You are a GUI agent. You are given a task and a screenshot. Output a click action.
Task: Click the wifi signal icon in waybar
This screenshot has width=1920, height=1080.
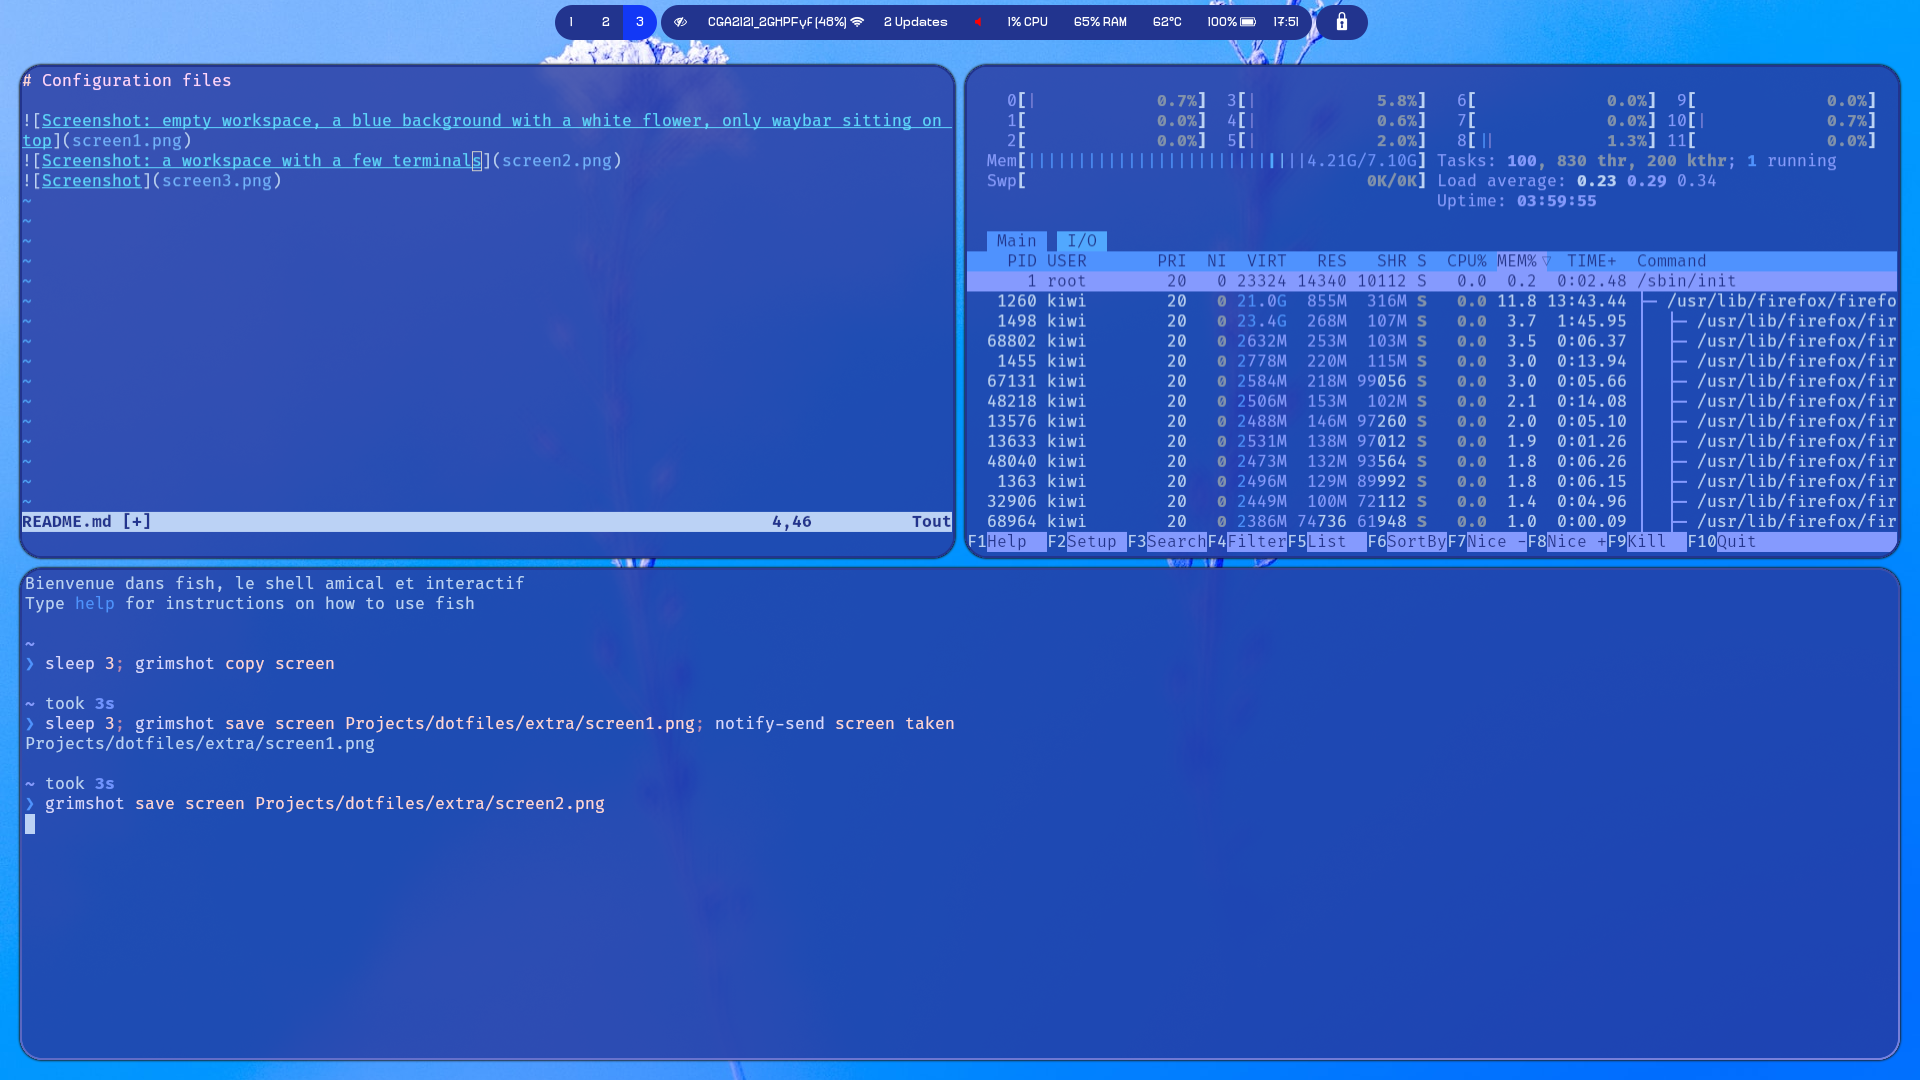[x=857, y=22]
